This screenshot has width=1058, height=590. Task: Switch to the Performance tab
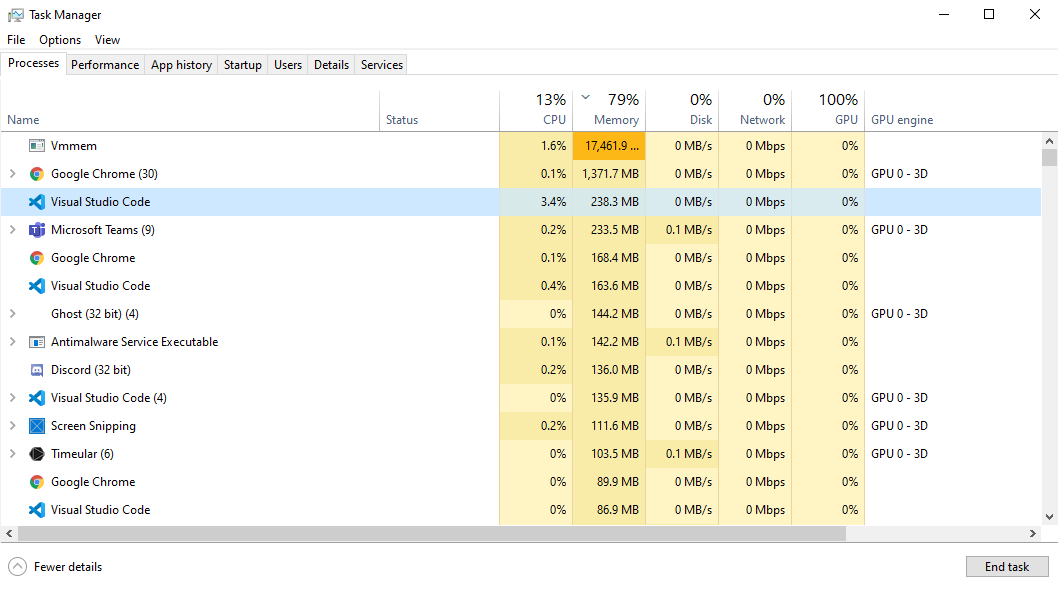[x=105, y=65]
